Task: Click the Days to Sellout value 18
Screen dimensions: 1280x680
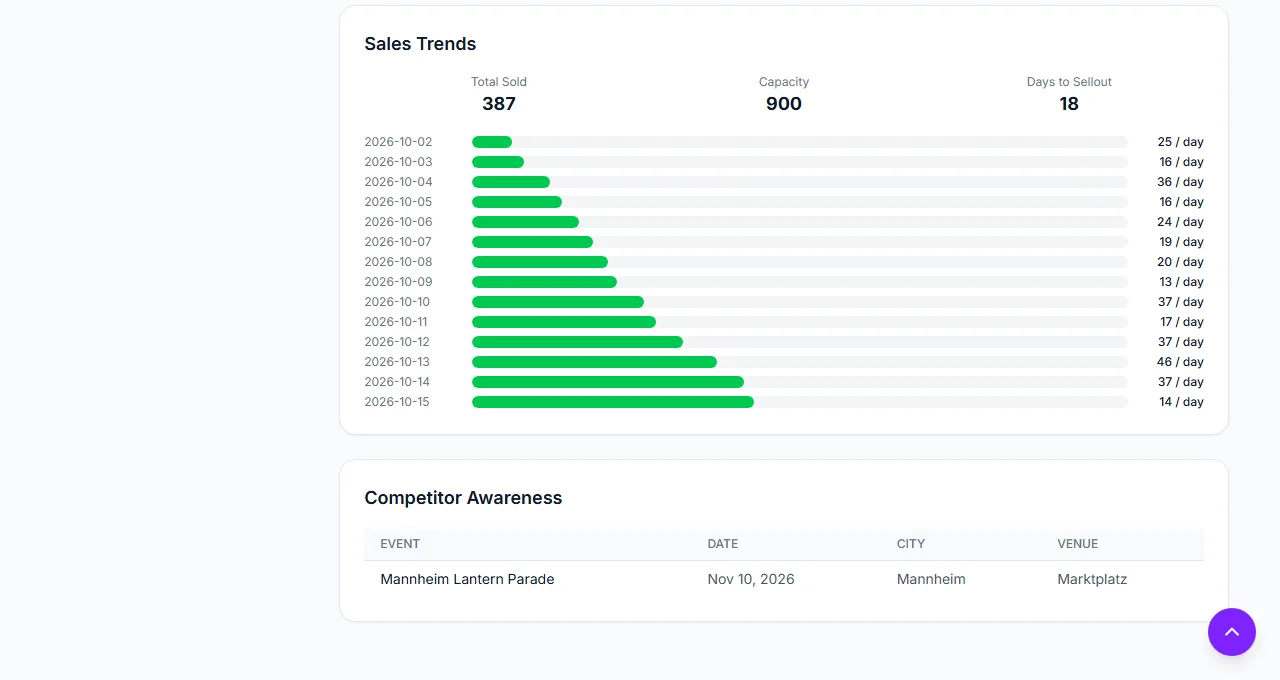Action: pos(1069,104)
